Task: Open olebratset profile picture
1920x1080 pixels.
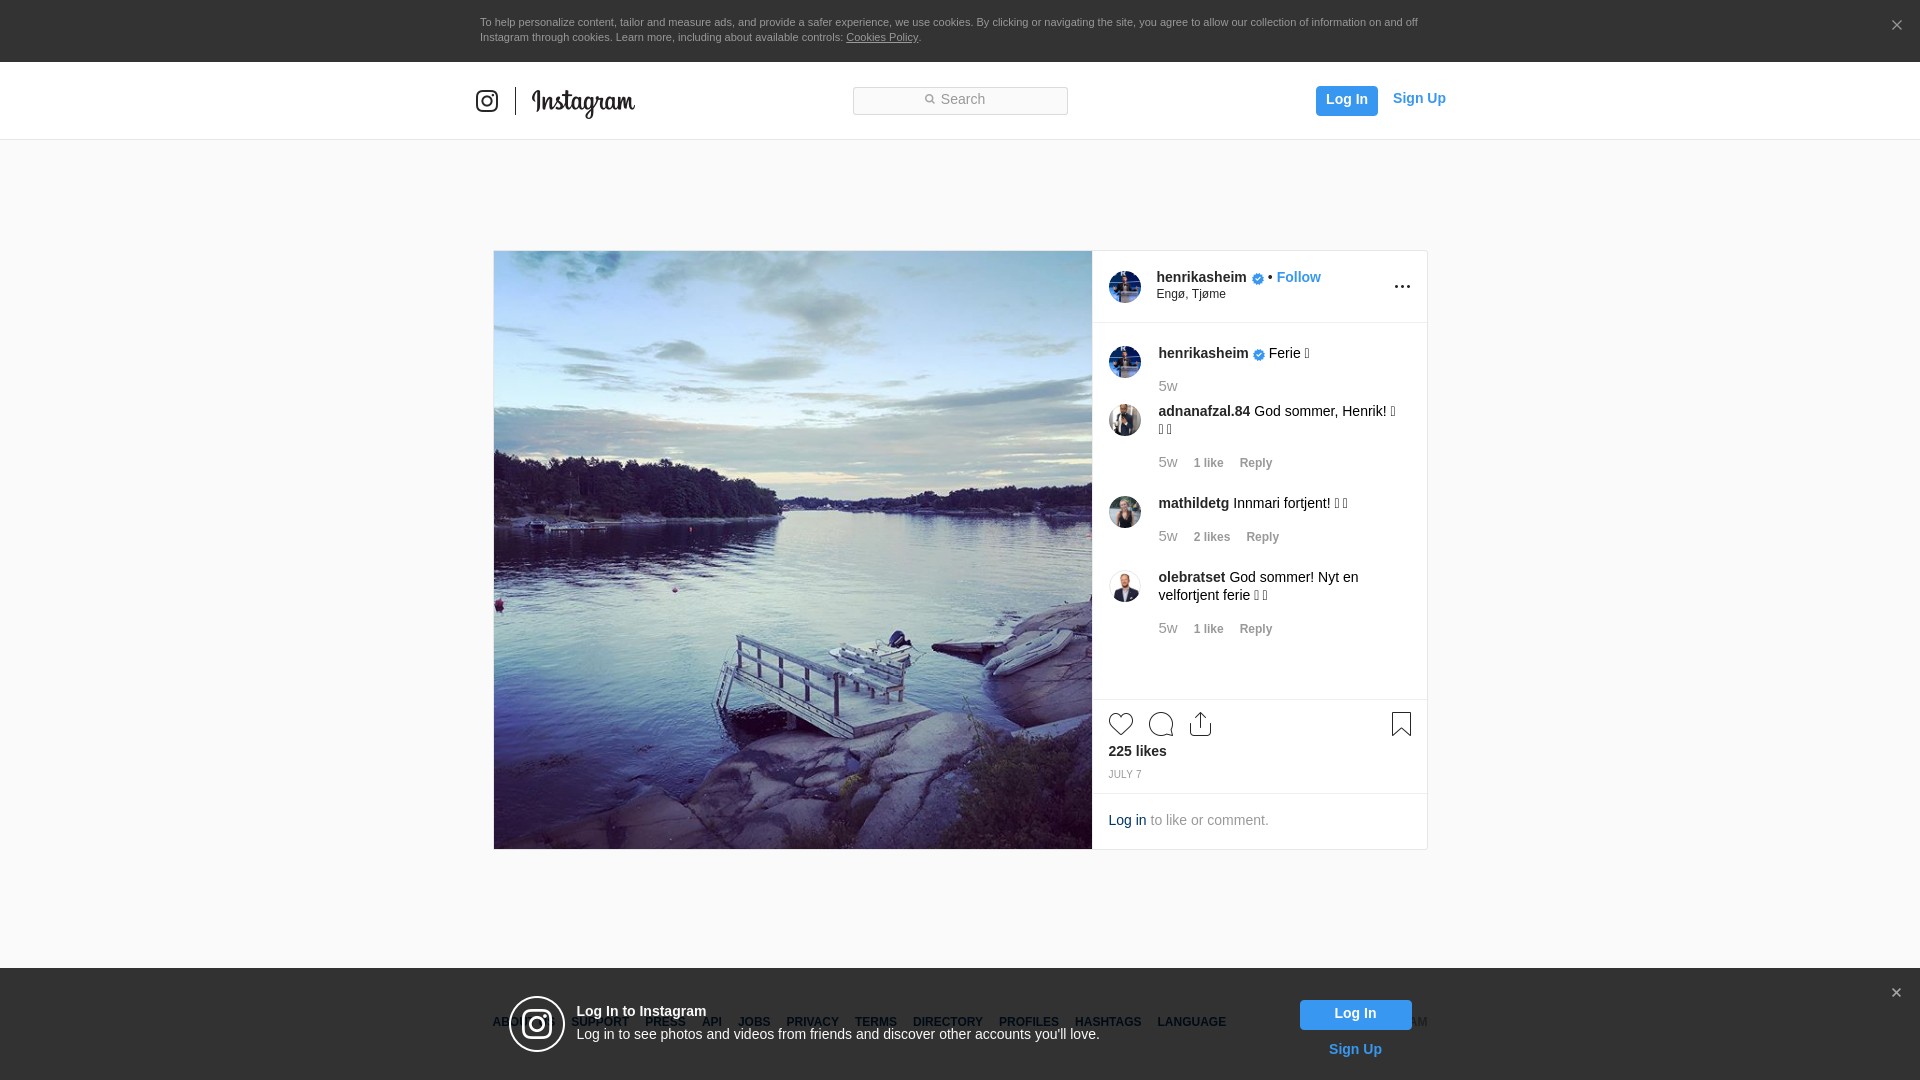Action: coord(1125,586)
